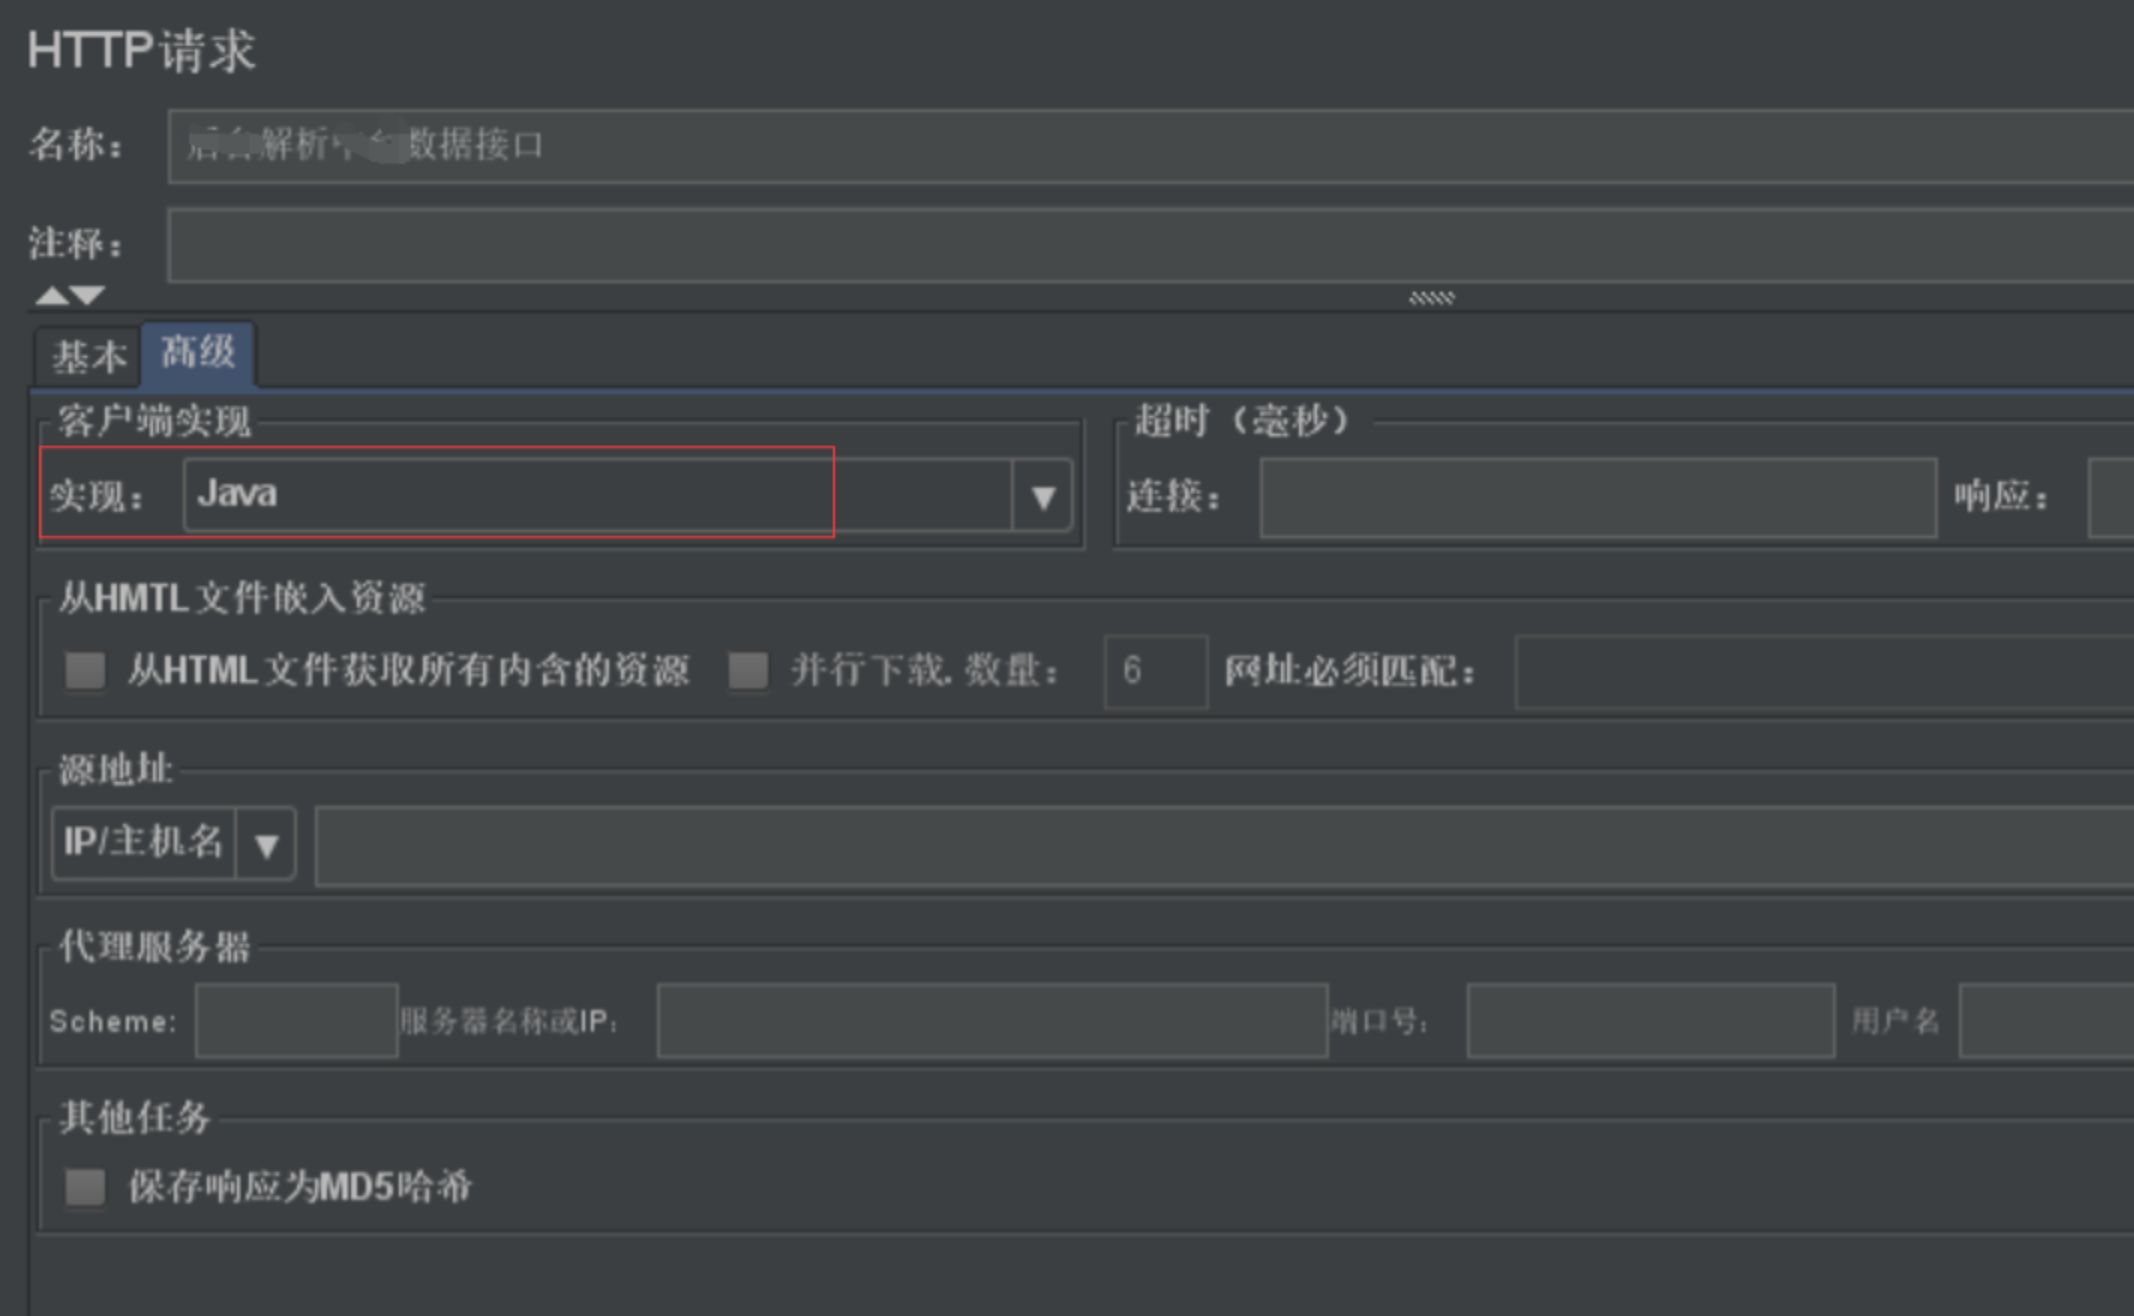Enable the retrieve all embedded HTML resources checkbox
Image resolution: width=2134 pixels, height=1316 pixels.
(85, 670)
